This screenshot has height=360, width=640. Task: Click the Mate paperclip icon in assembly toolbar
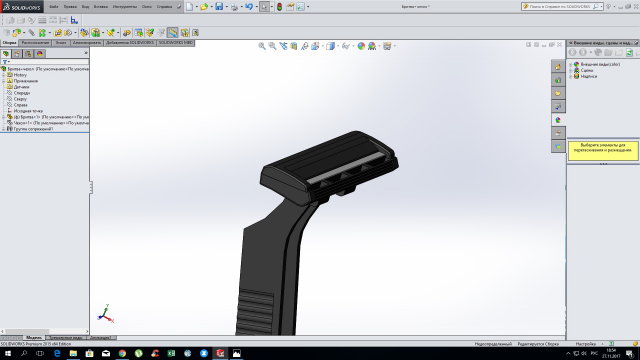point(31,33)
